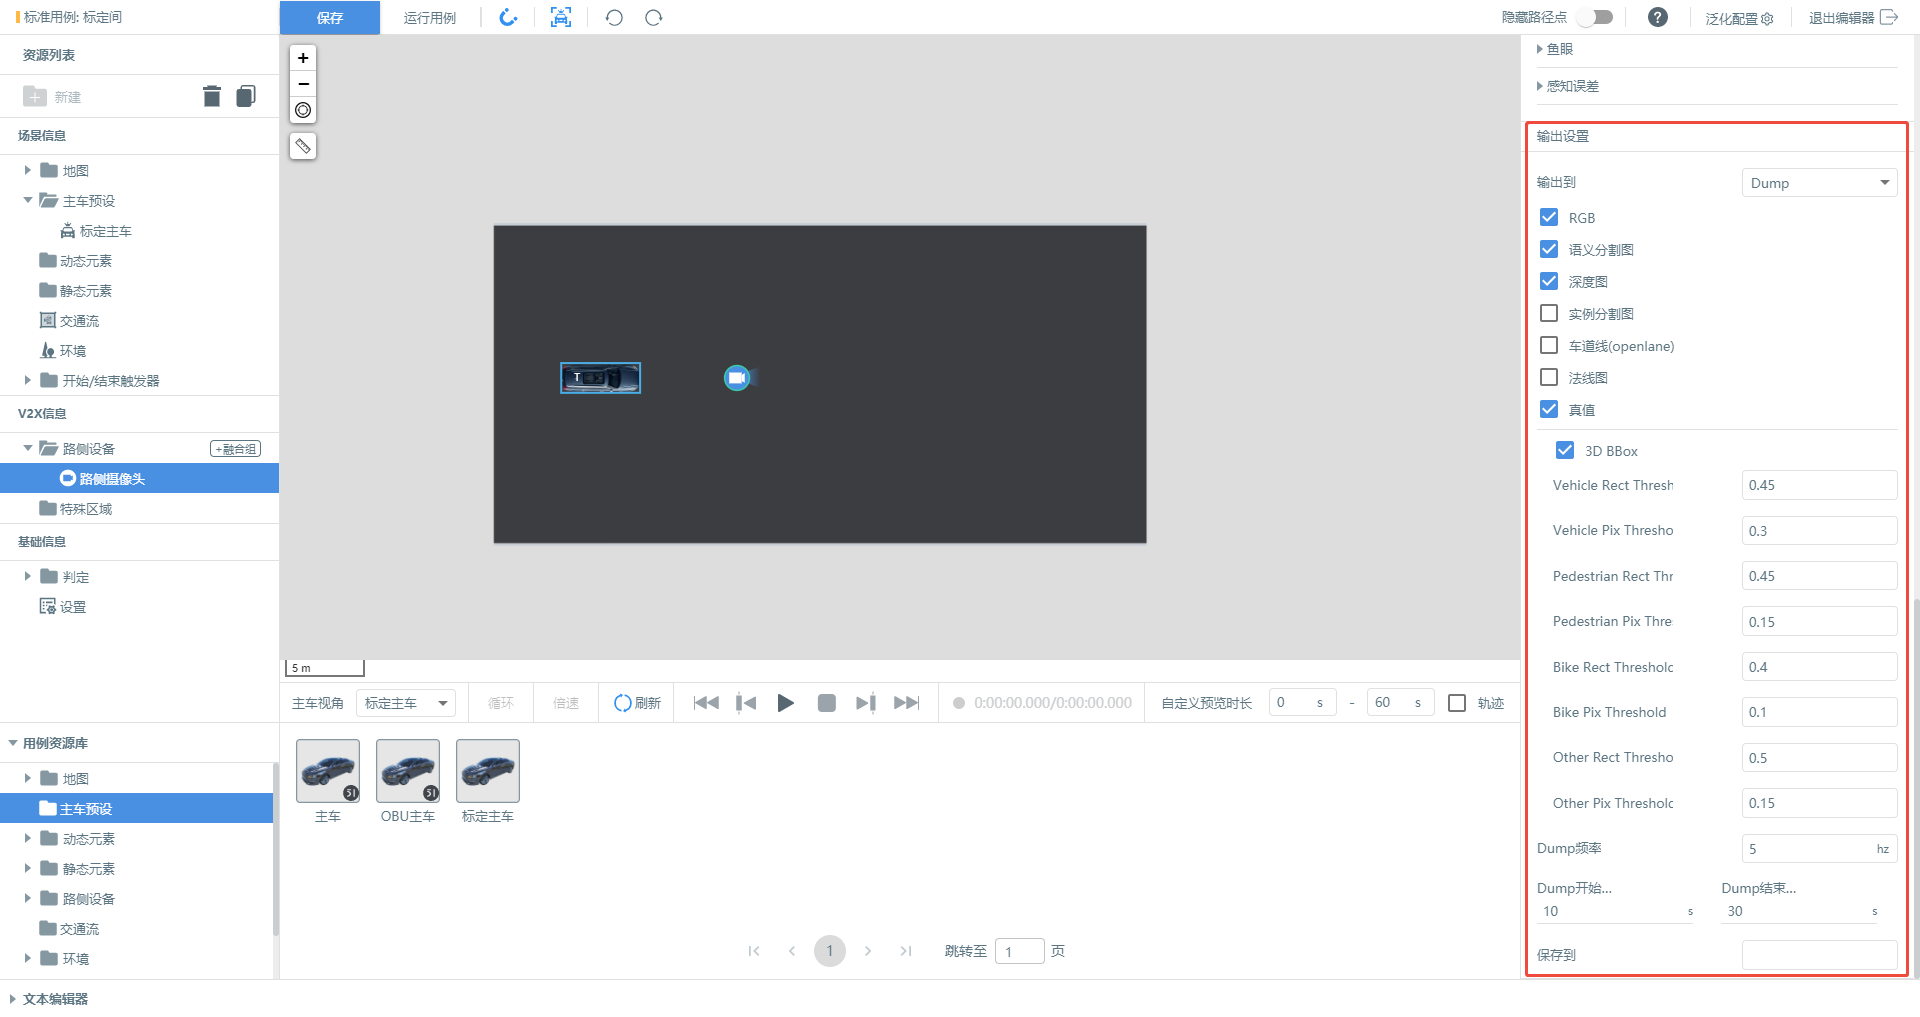Click the 保存 save button
The image size is (1920, 1017).
[x=329, y=18]
